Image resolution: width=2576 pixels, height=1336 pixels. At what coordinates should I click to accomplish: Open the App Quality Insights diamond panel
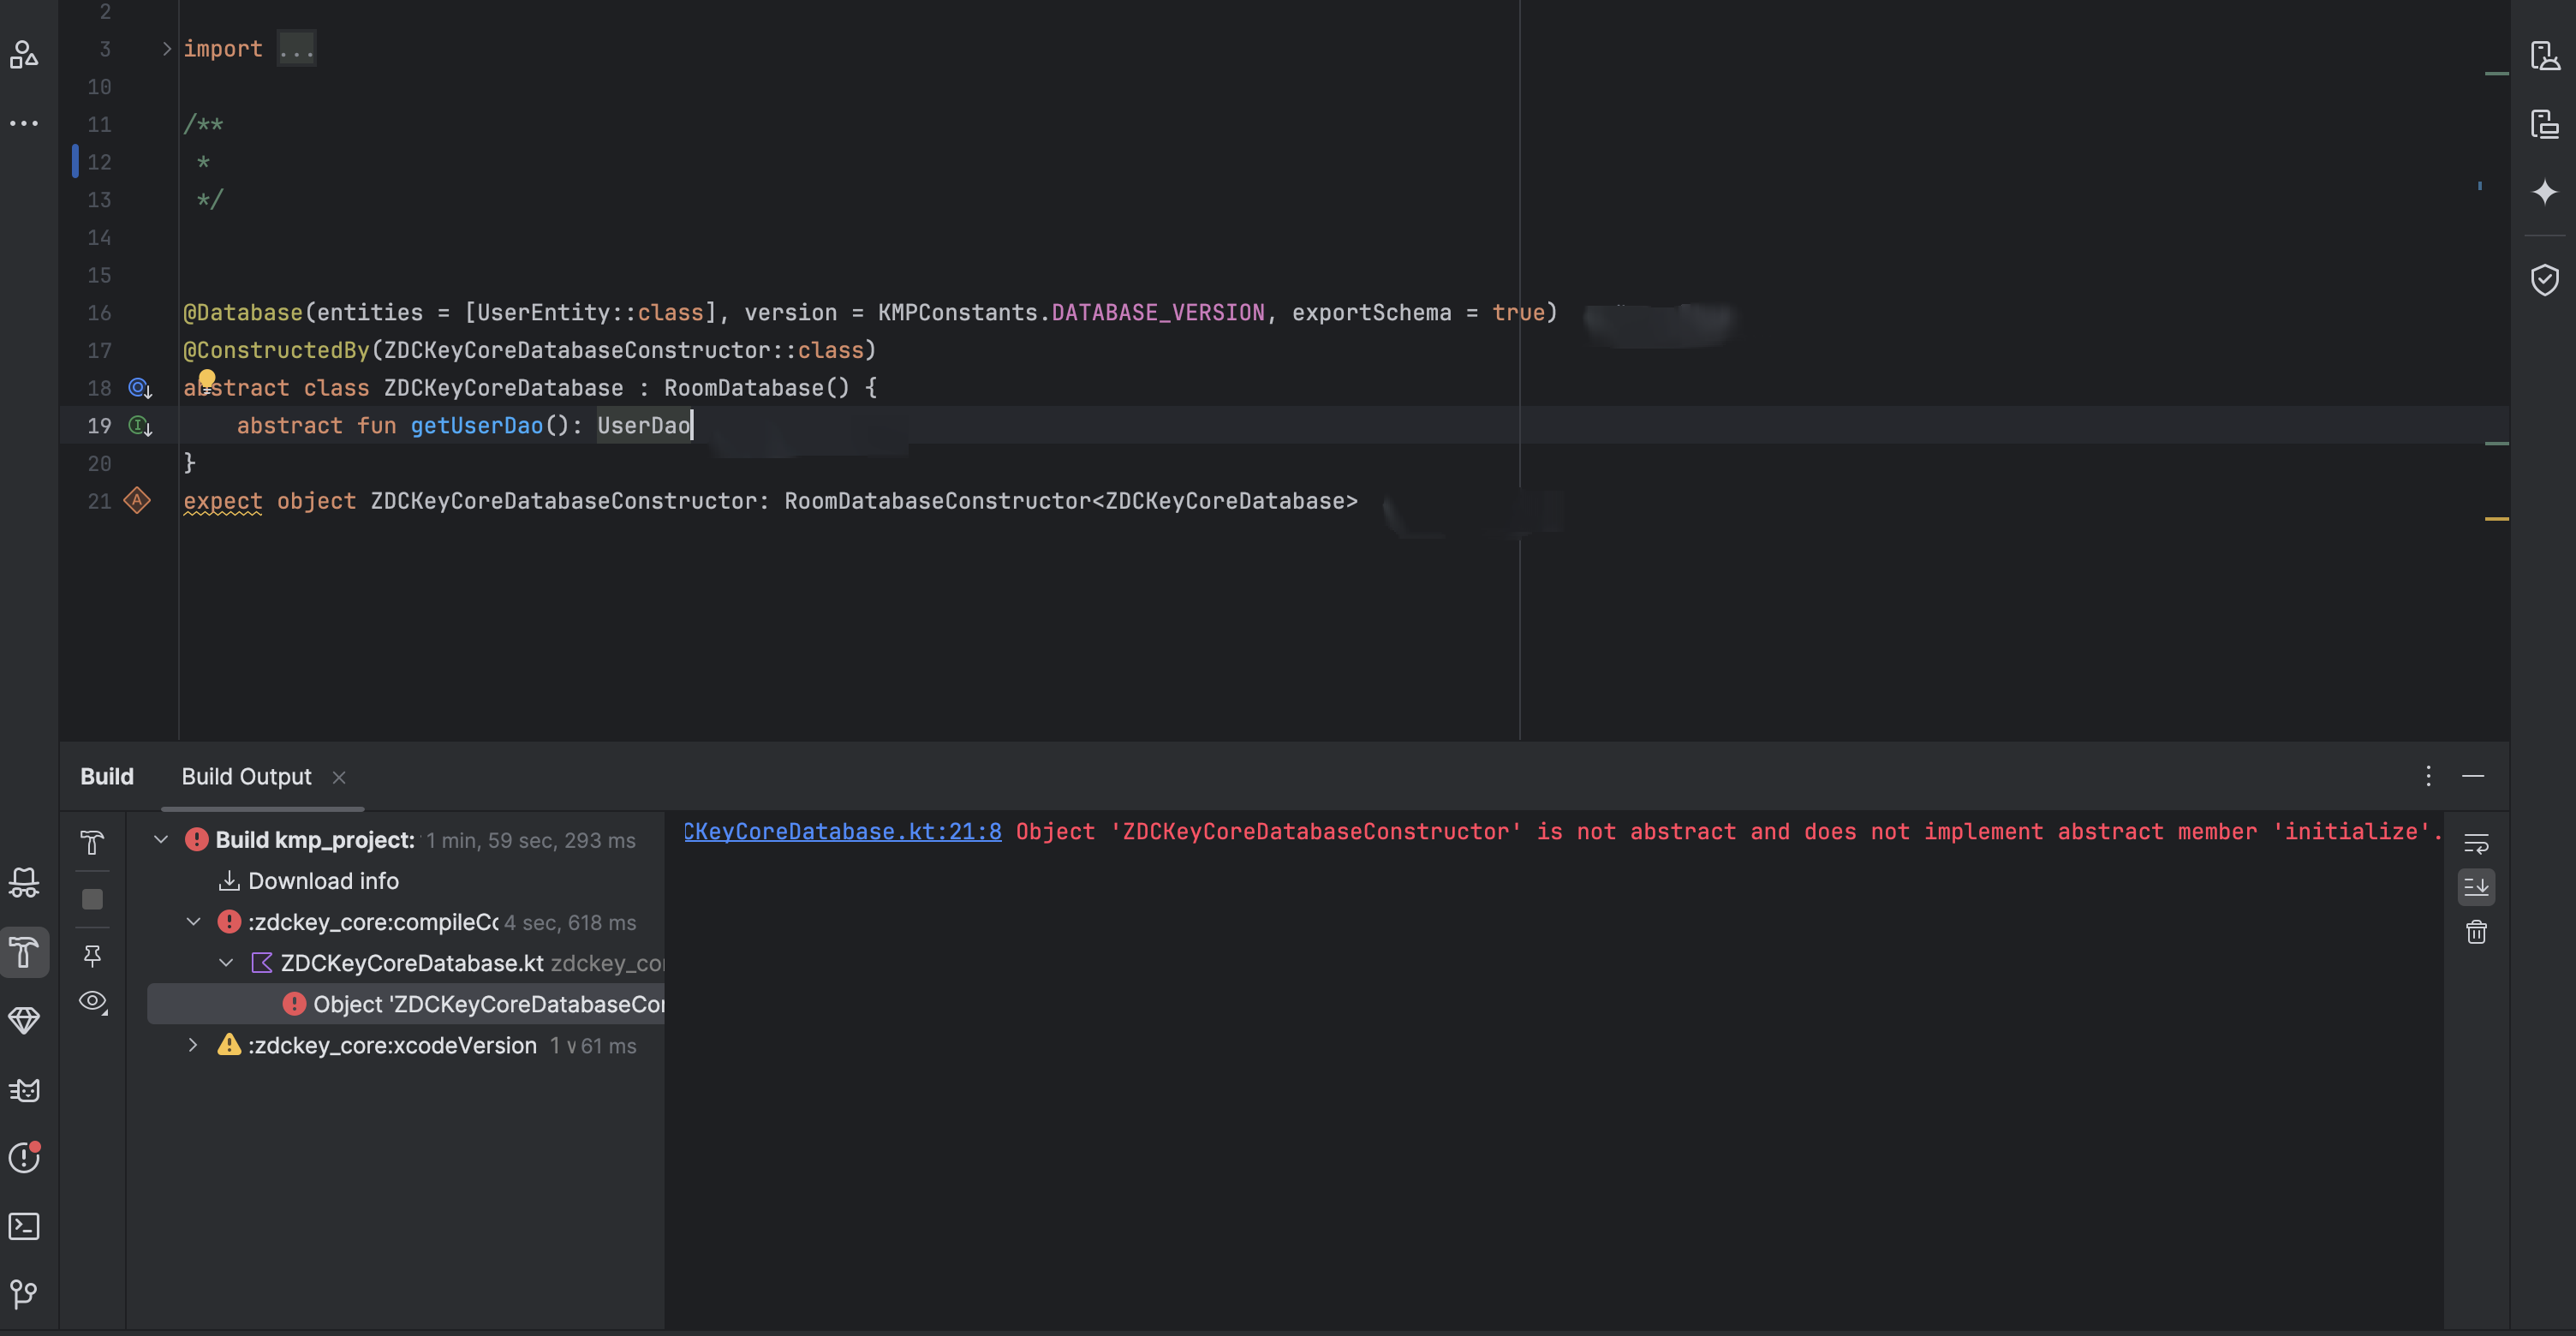24,1020
